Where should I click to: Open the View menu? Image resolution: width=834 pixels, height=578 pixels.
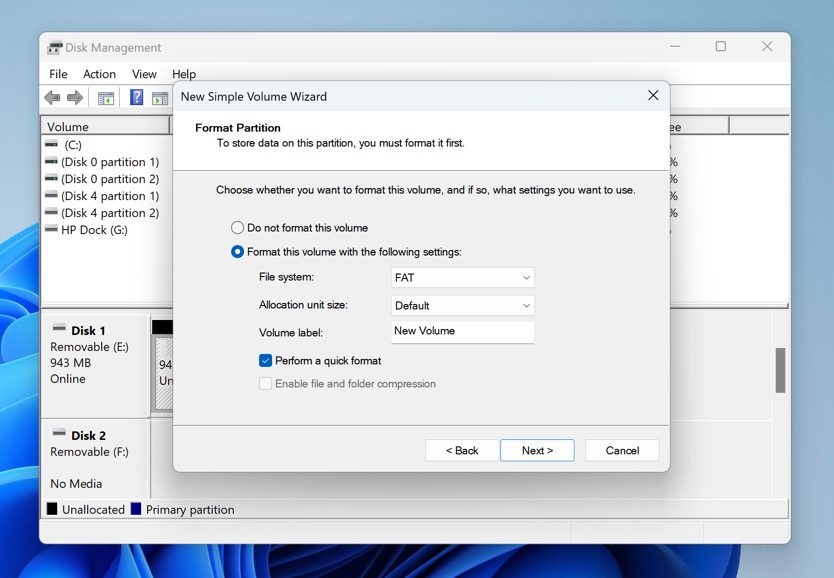tap(144, 73)
